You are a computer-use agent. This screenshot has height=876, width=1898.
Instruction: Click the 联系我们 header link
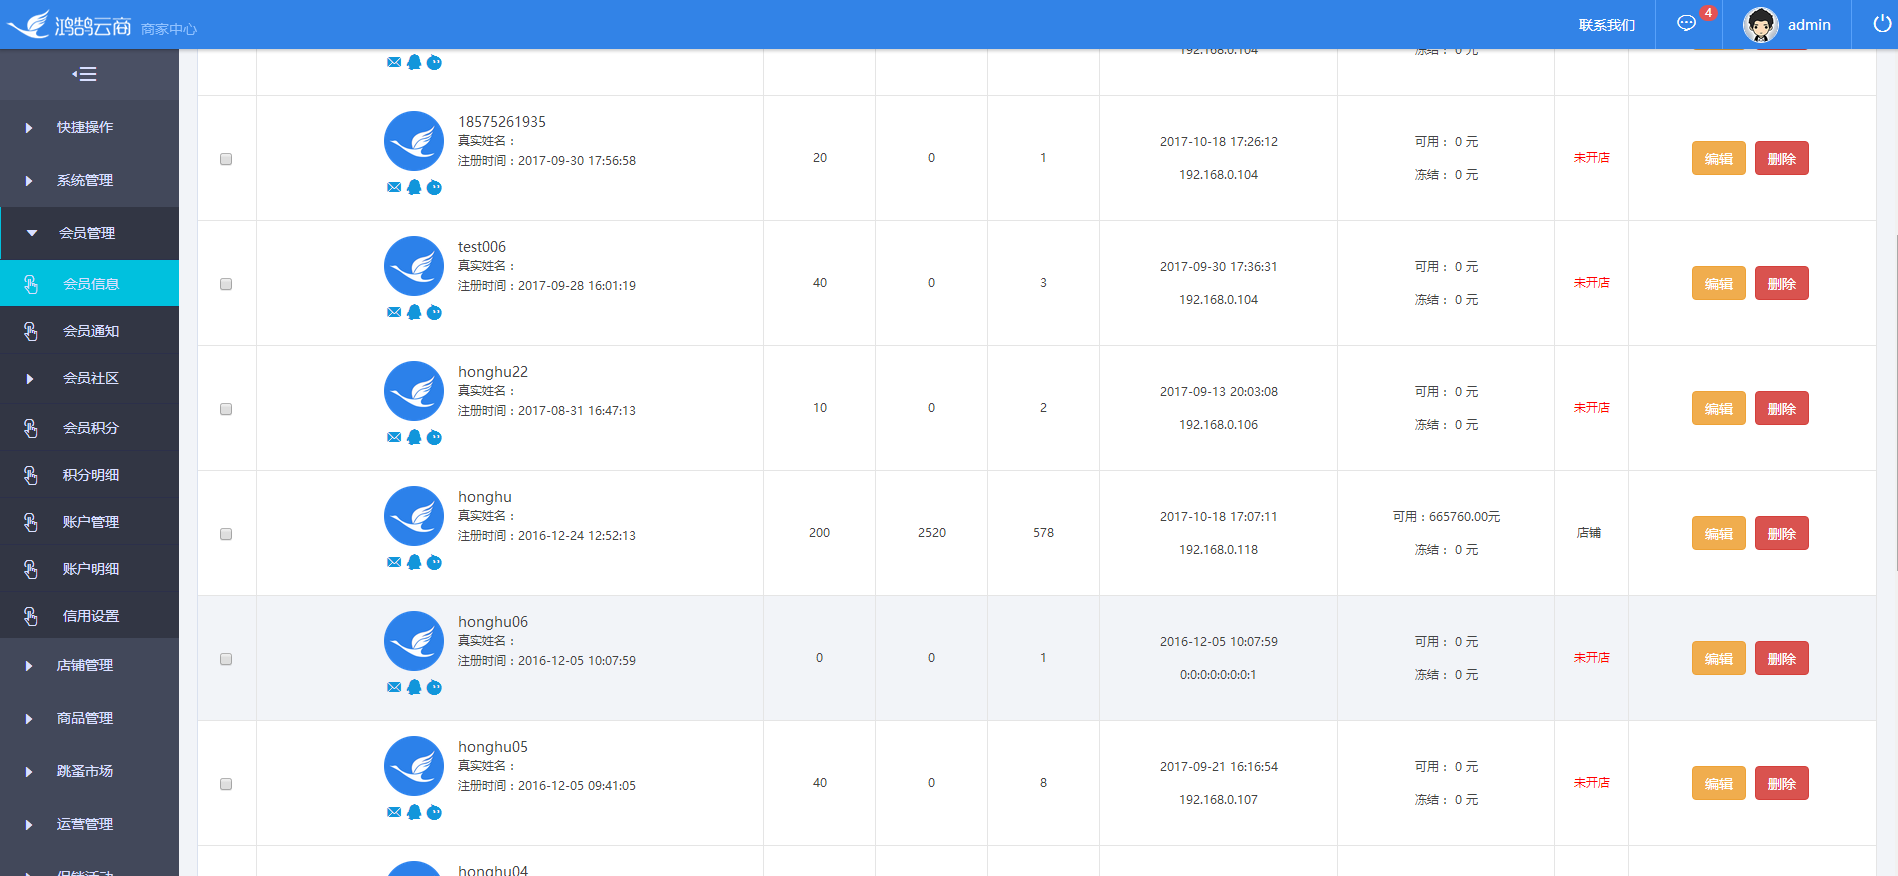[x=1607, y=25]
